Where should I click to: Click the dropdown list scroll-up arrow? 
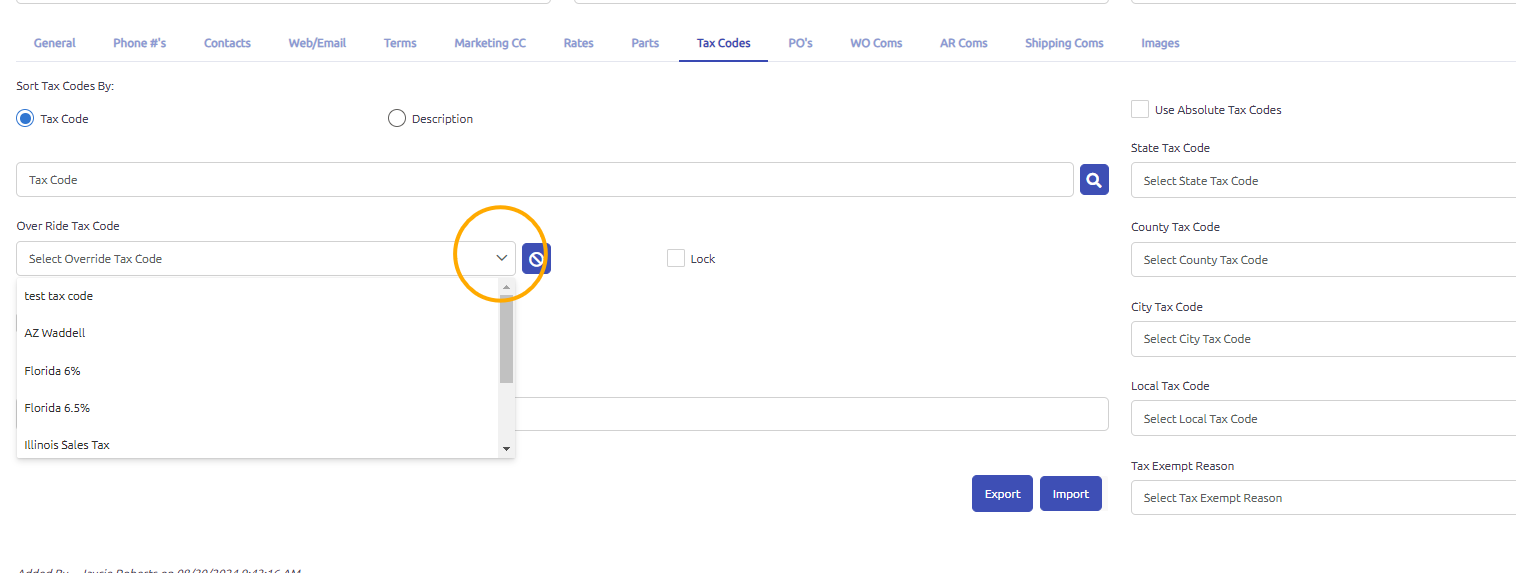pyautogui.click(x=506, y=287)
